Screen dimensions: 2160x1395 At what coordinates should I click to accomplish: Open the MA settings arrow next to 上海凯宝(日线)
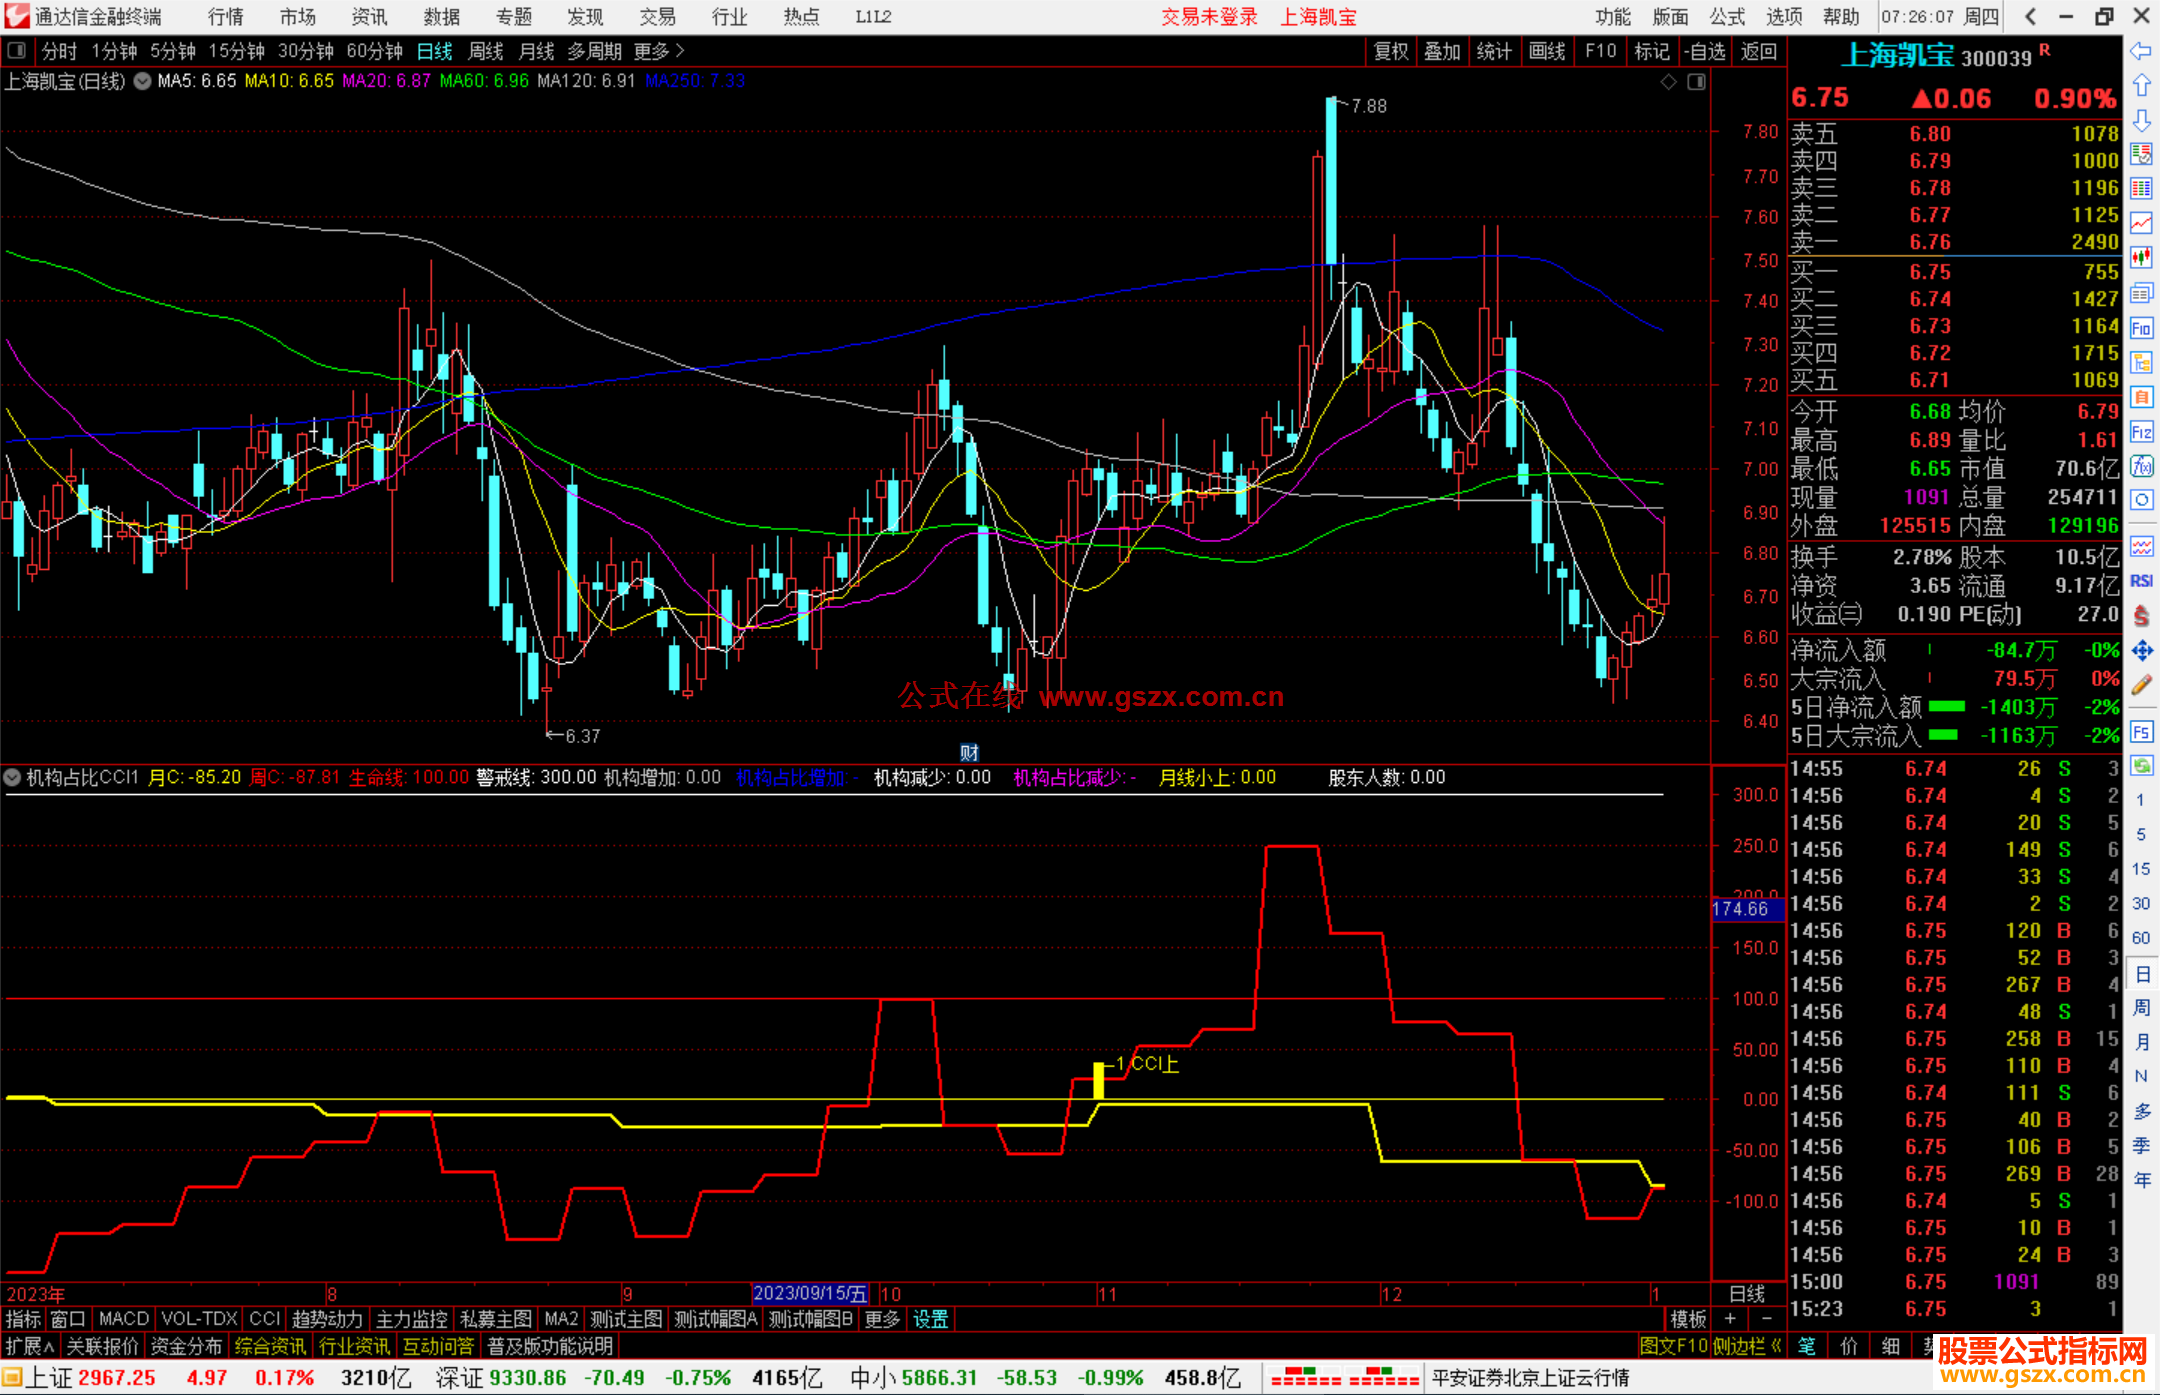click(x=143, y=82)
